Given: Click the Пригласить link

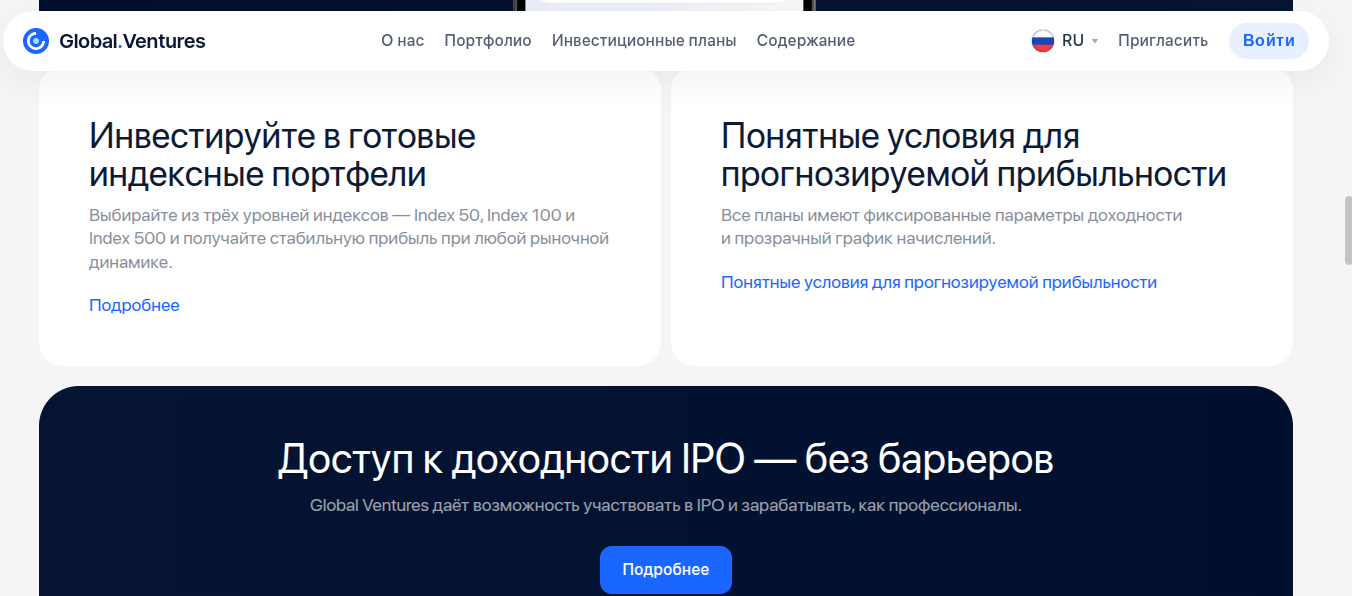Looking at the screenshot, I should pyautogui.click(x=1162, y=40).
